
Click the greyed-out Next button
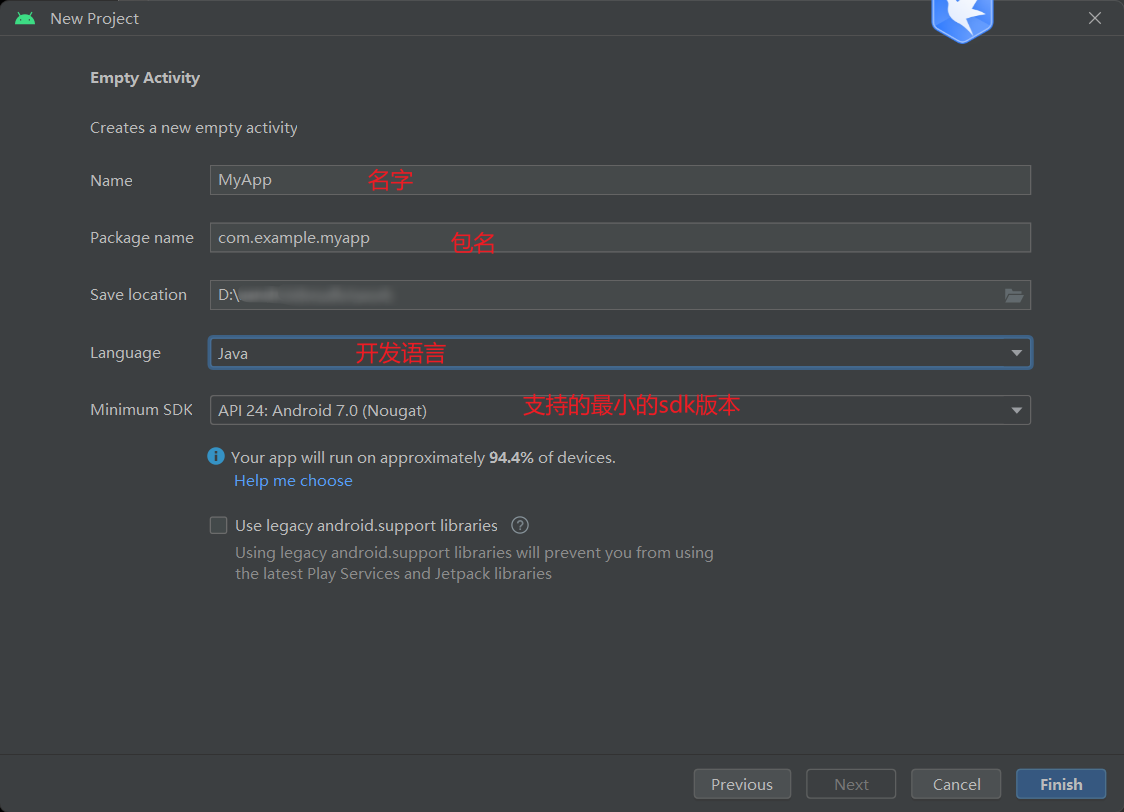[x=851, y=784]
